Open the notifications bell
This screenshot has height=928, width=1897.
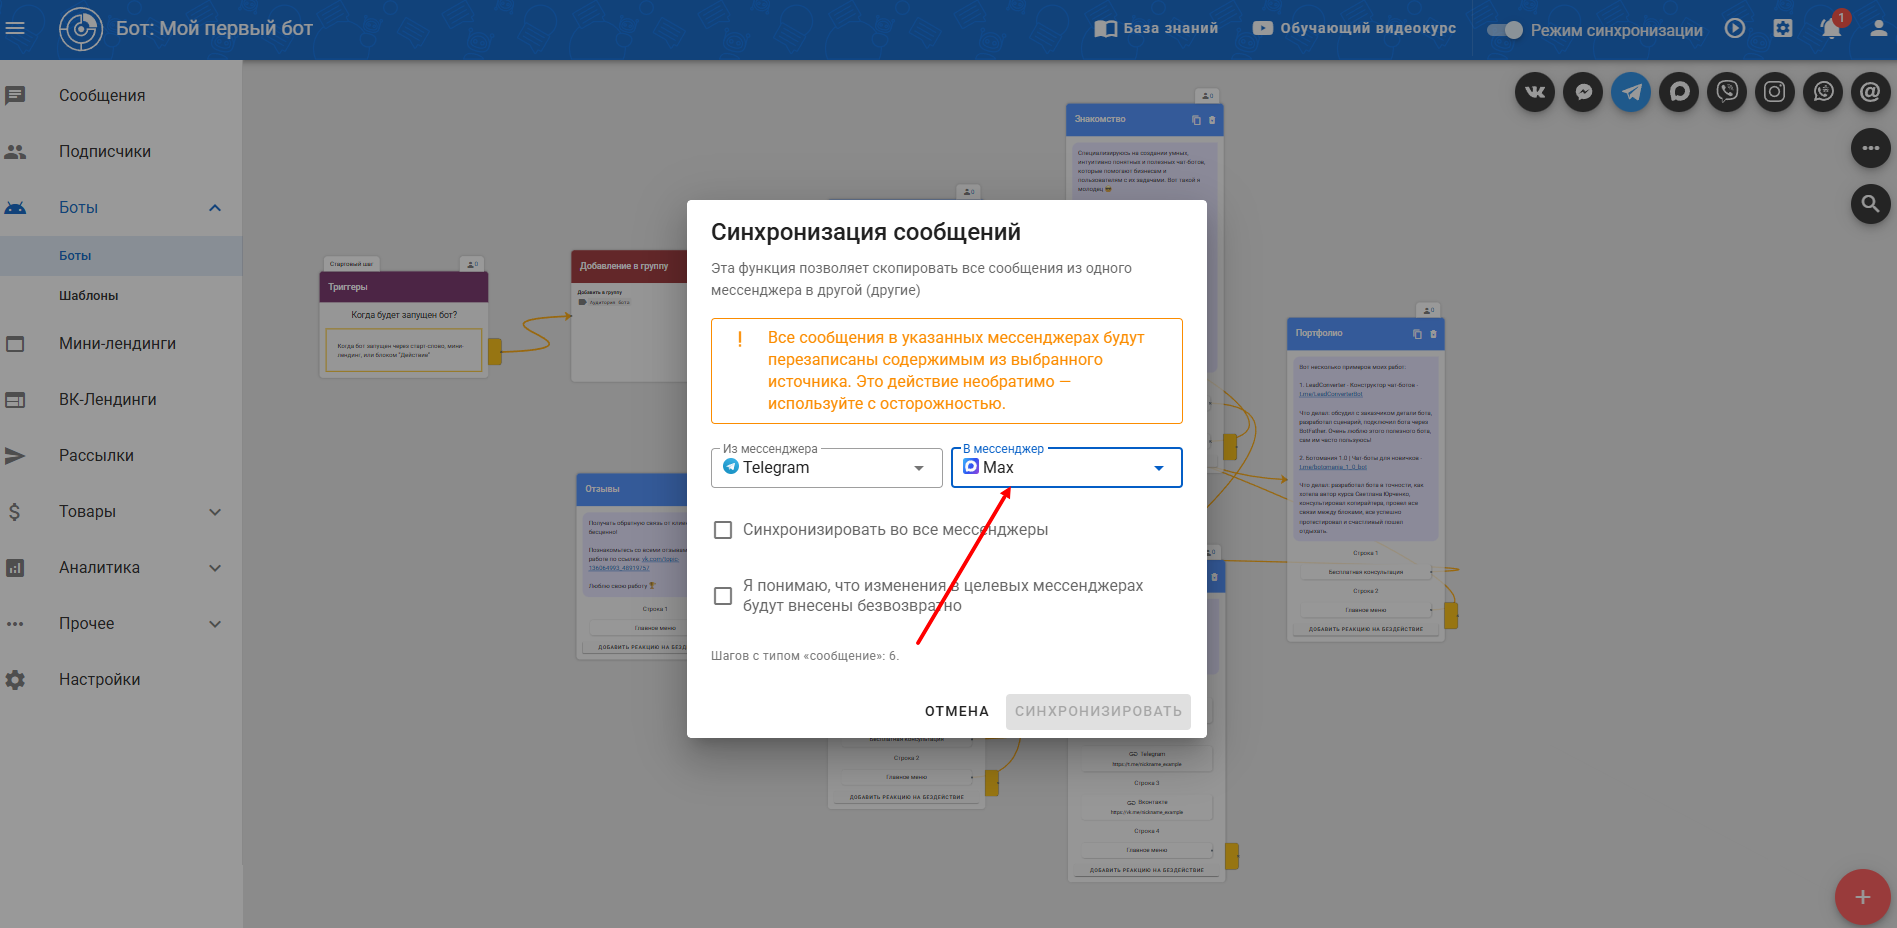1831,29
